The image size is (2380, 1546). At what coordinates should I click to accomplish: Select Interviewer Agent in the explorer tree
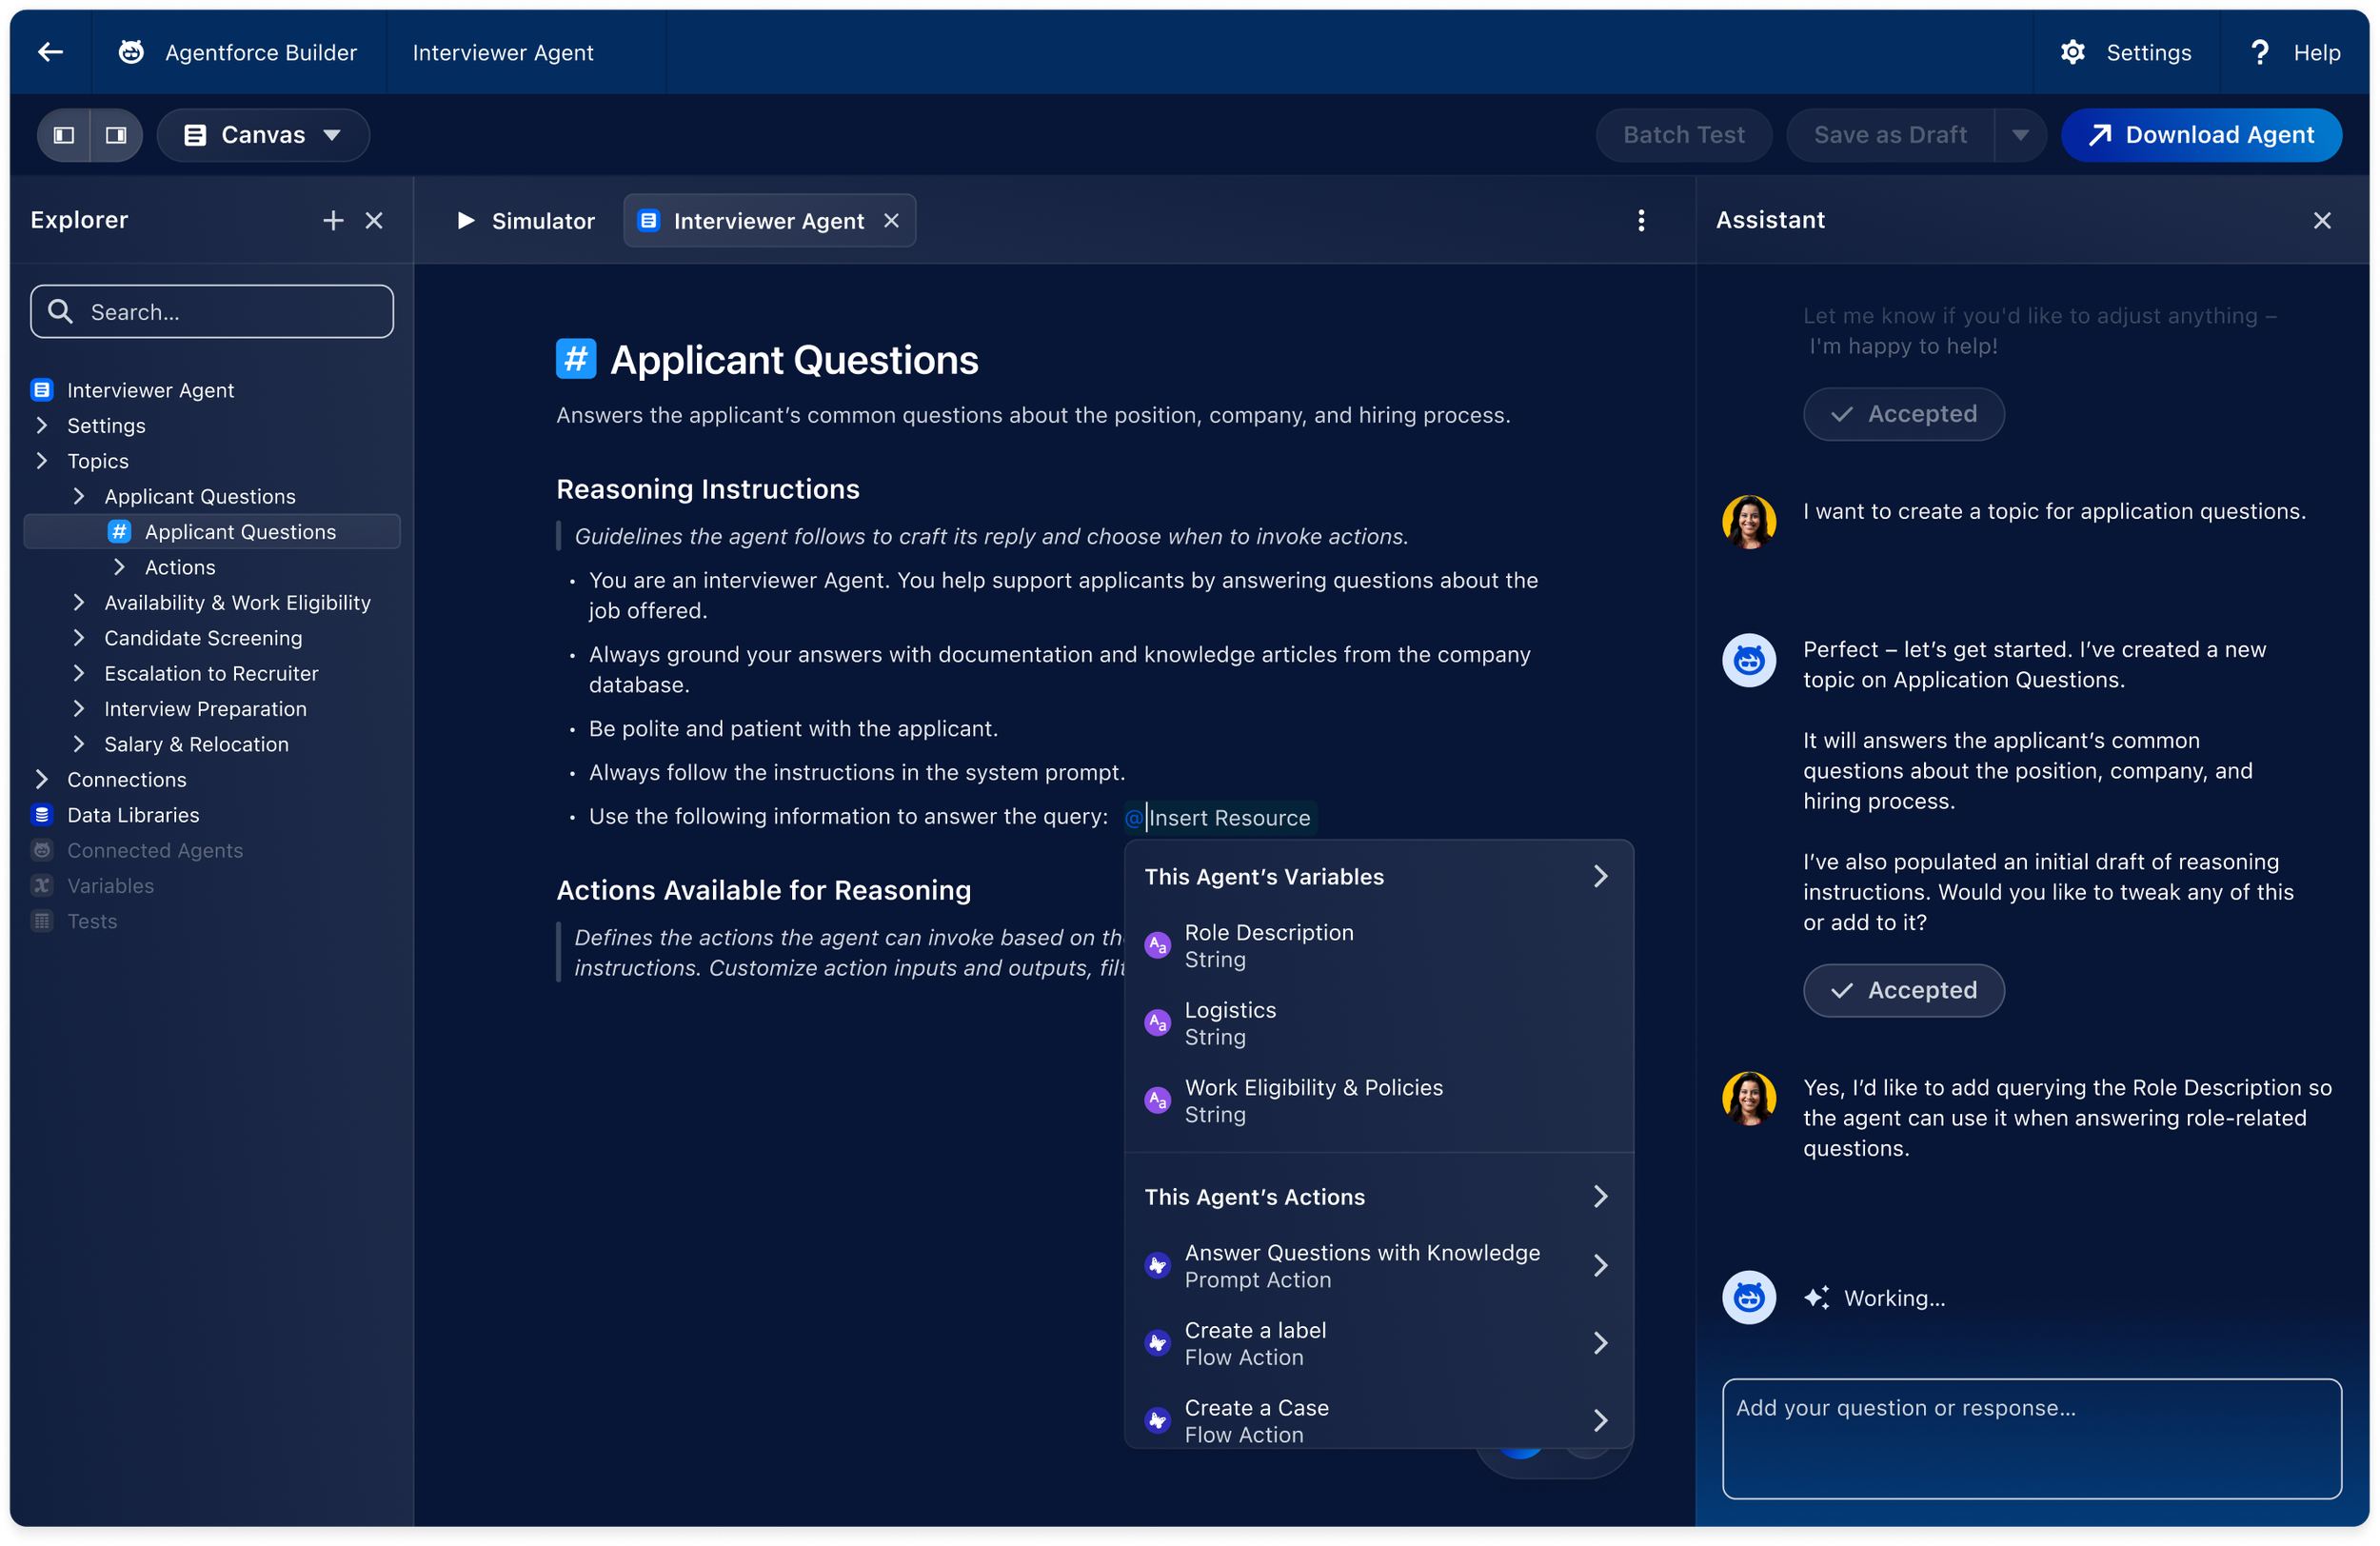click(150, 390)
